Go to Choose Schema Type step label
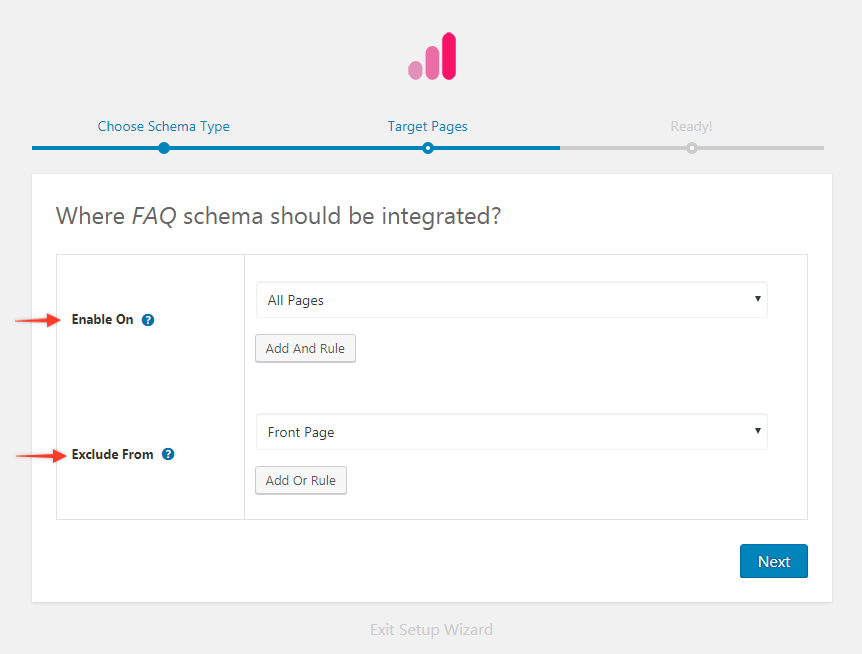Image resolution: width=862 pixels, height=654 pixels. [x=164, y=127]
